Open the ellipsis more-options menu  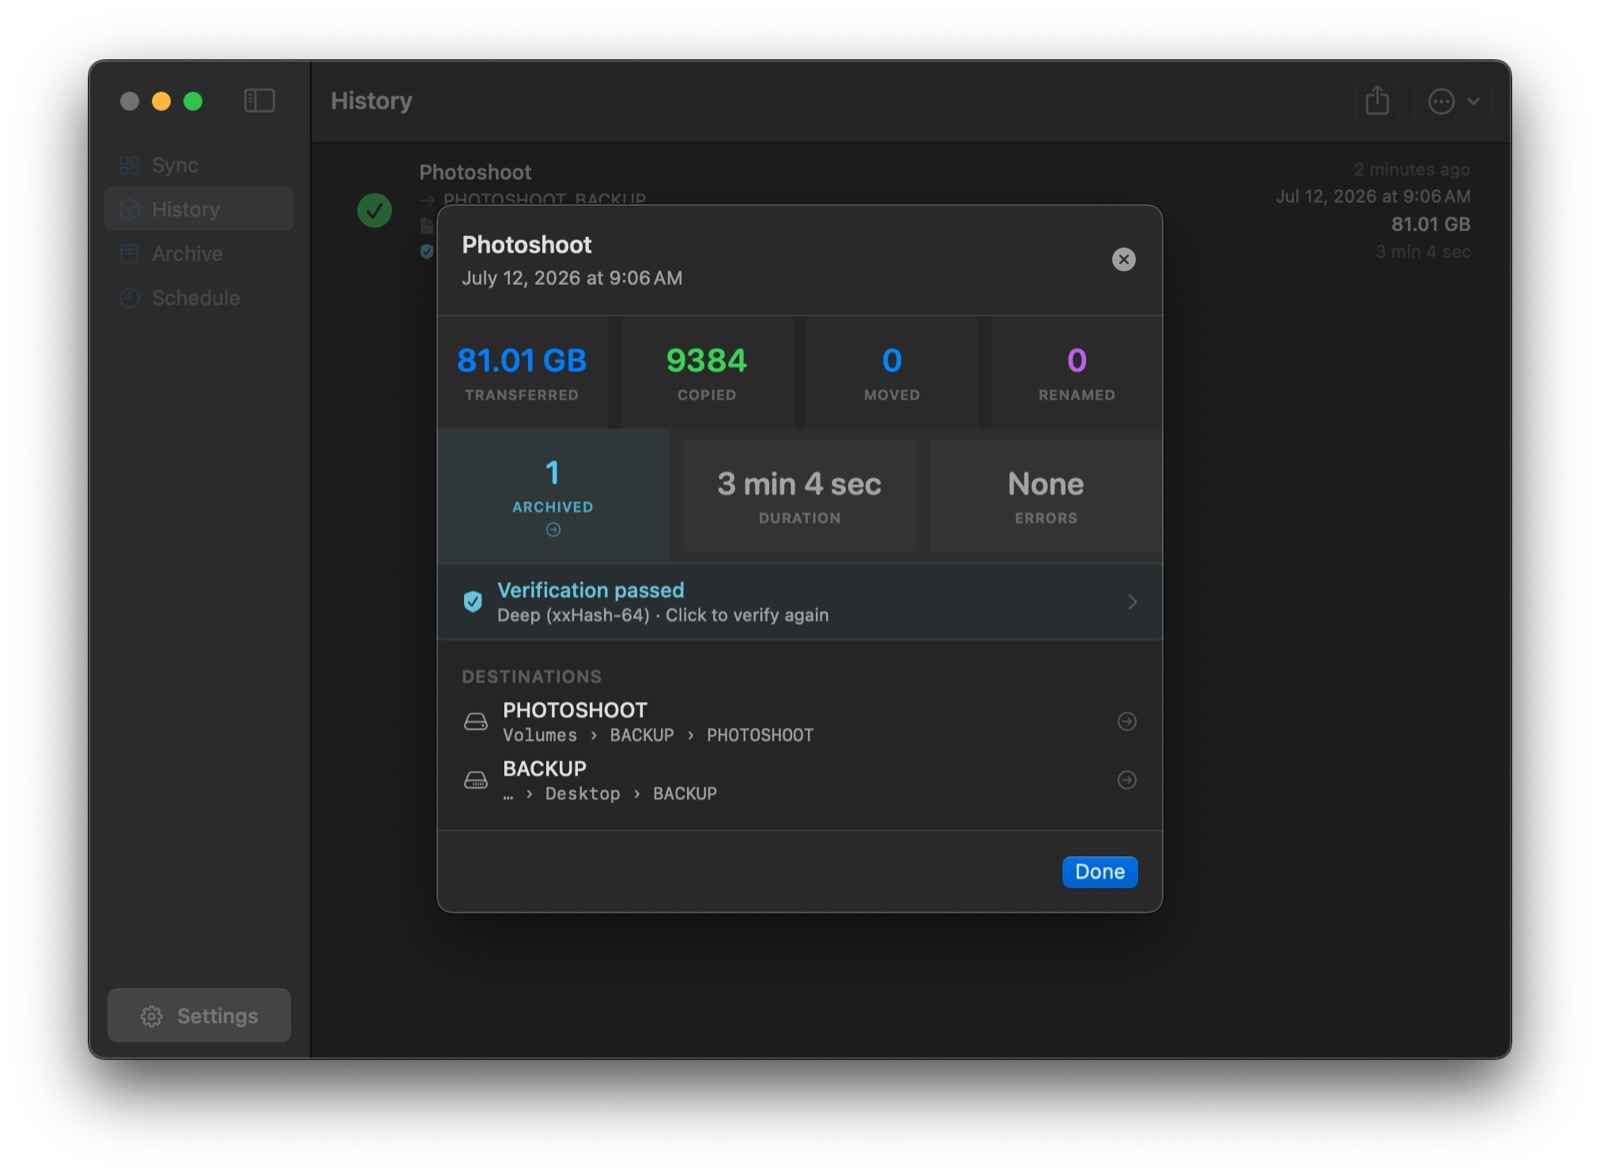pos(1453,101)
